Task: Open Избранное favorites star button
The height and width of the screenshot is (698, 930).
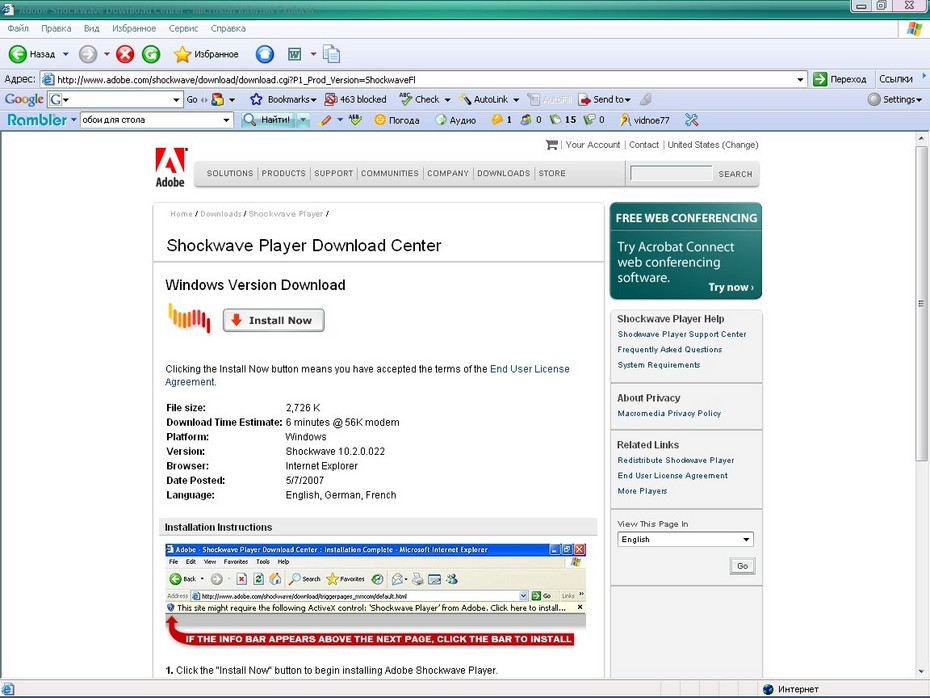Action: tap(206, 54)
